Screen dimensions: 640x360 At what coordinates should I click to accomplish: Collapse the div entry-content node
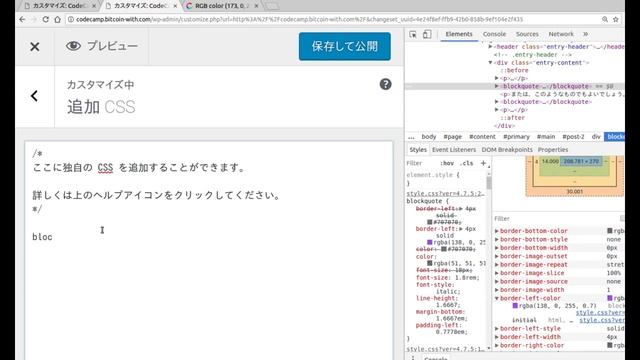tap(491, 62)
